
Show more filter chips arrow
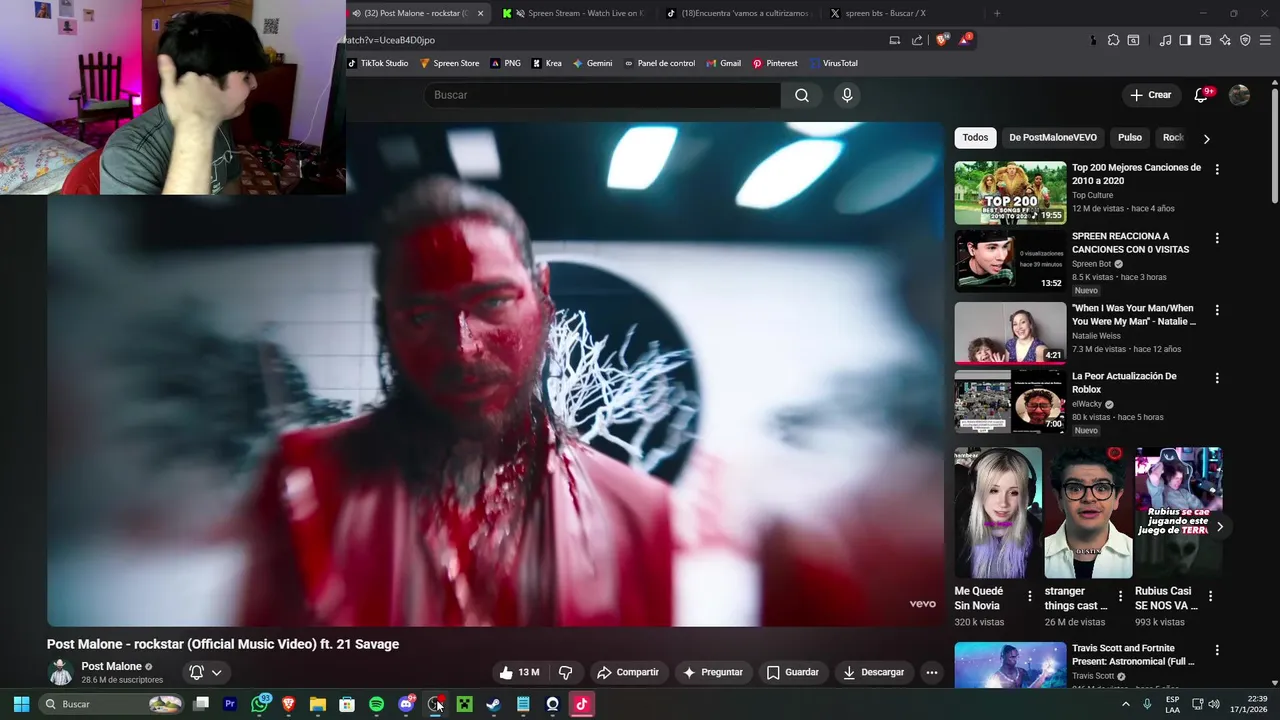click(x=1206, y=138)
